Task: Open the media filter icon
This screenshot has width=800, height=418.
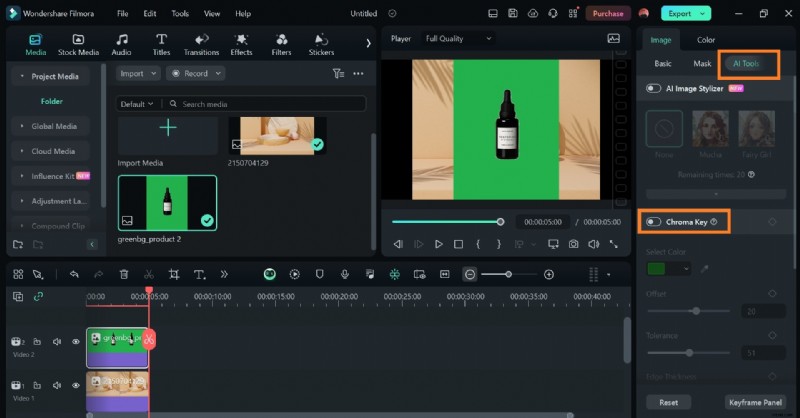Action: pos(338,73)
